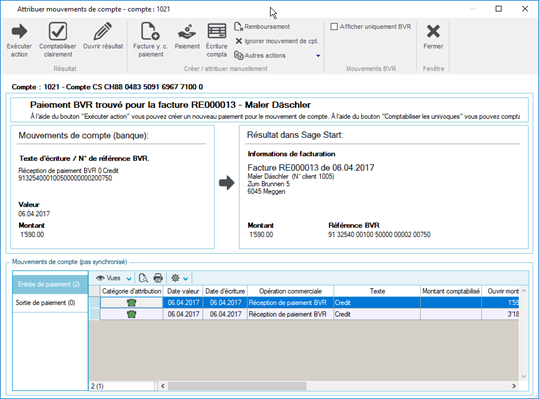Image resolution: width=539 pixels, height=399 pixels.
Task: Click bank reference number 913254000100500000000200750
Action: [x=65, y=178]
